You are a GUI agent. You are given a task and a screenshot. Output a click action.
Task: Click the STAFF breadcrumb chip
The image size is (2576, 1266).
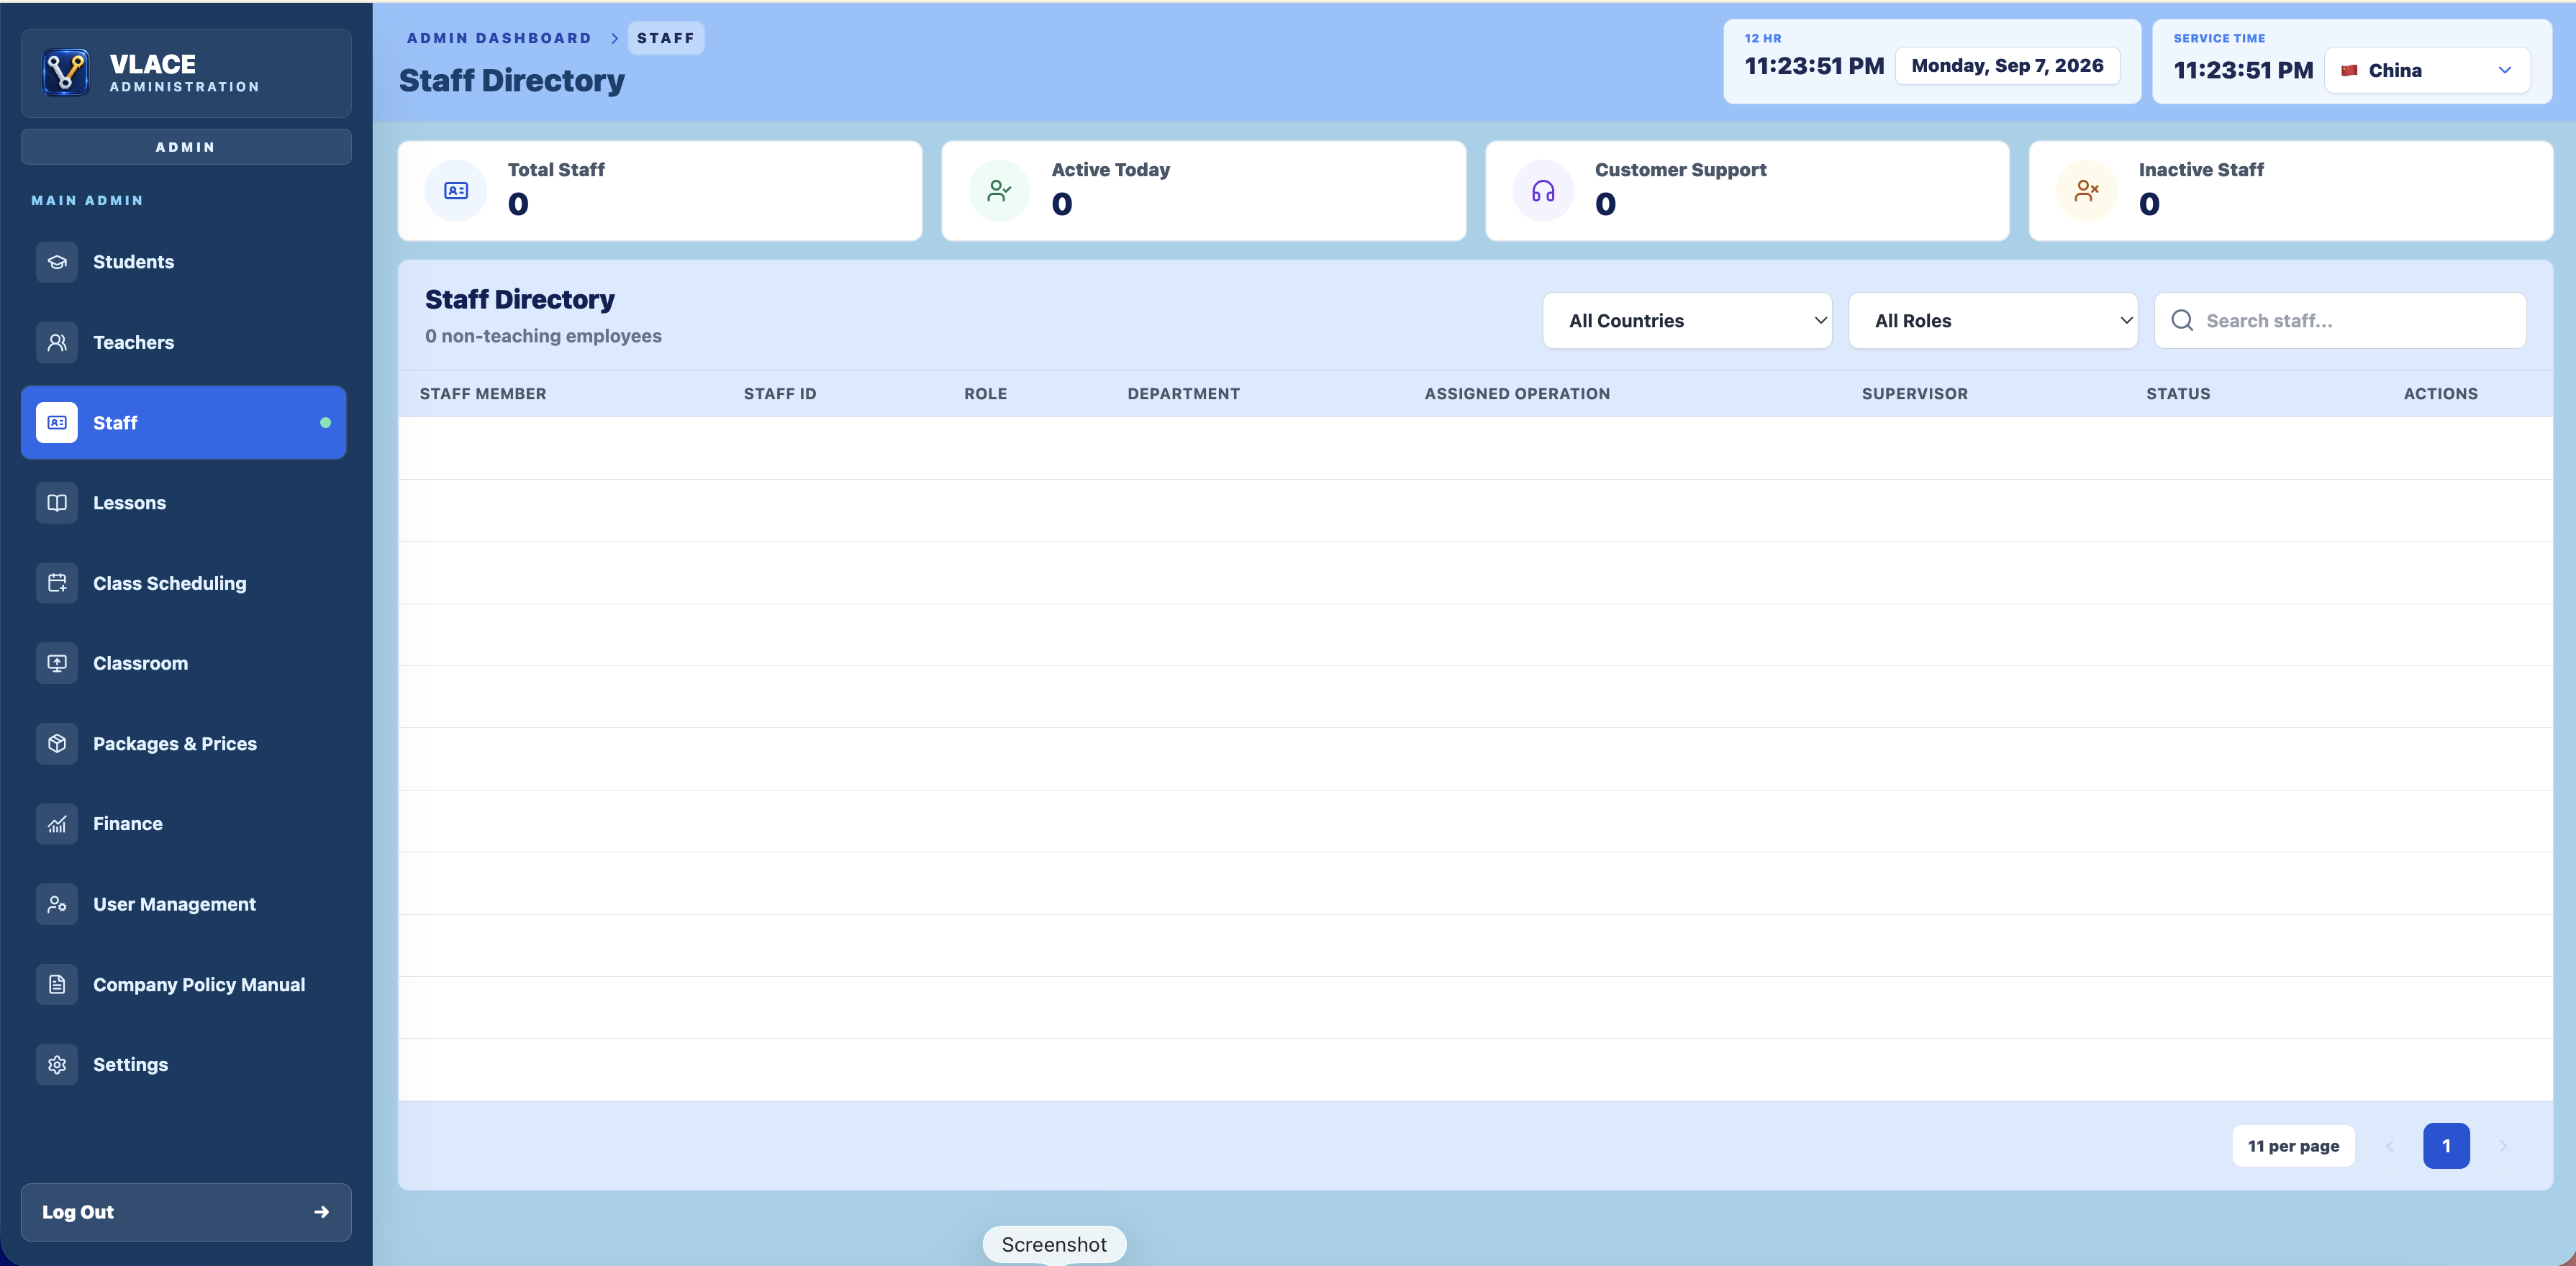(666, 38)
